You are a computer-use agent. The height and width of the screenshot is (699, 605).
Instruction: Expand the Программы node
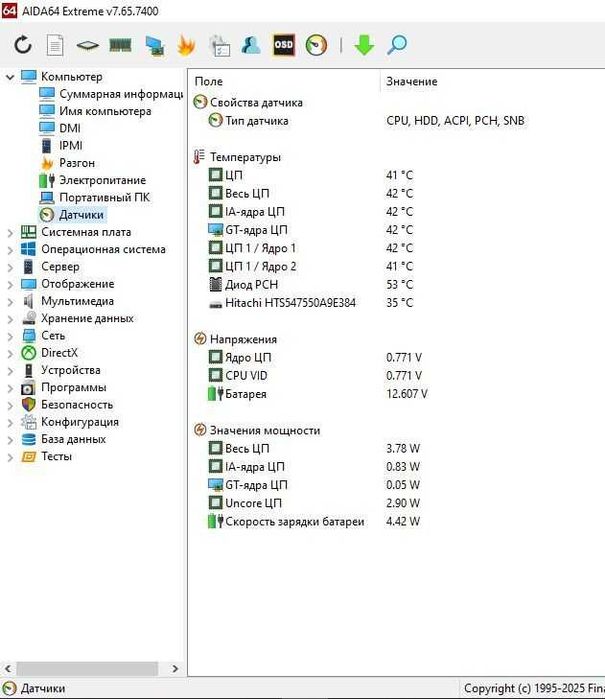[x=10, y=388]
